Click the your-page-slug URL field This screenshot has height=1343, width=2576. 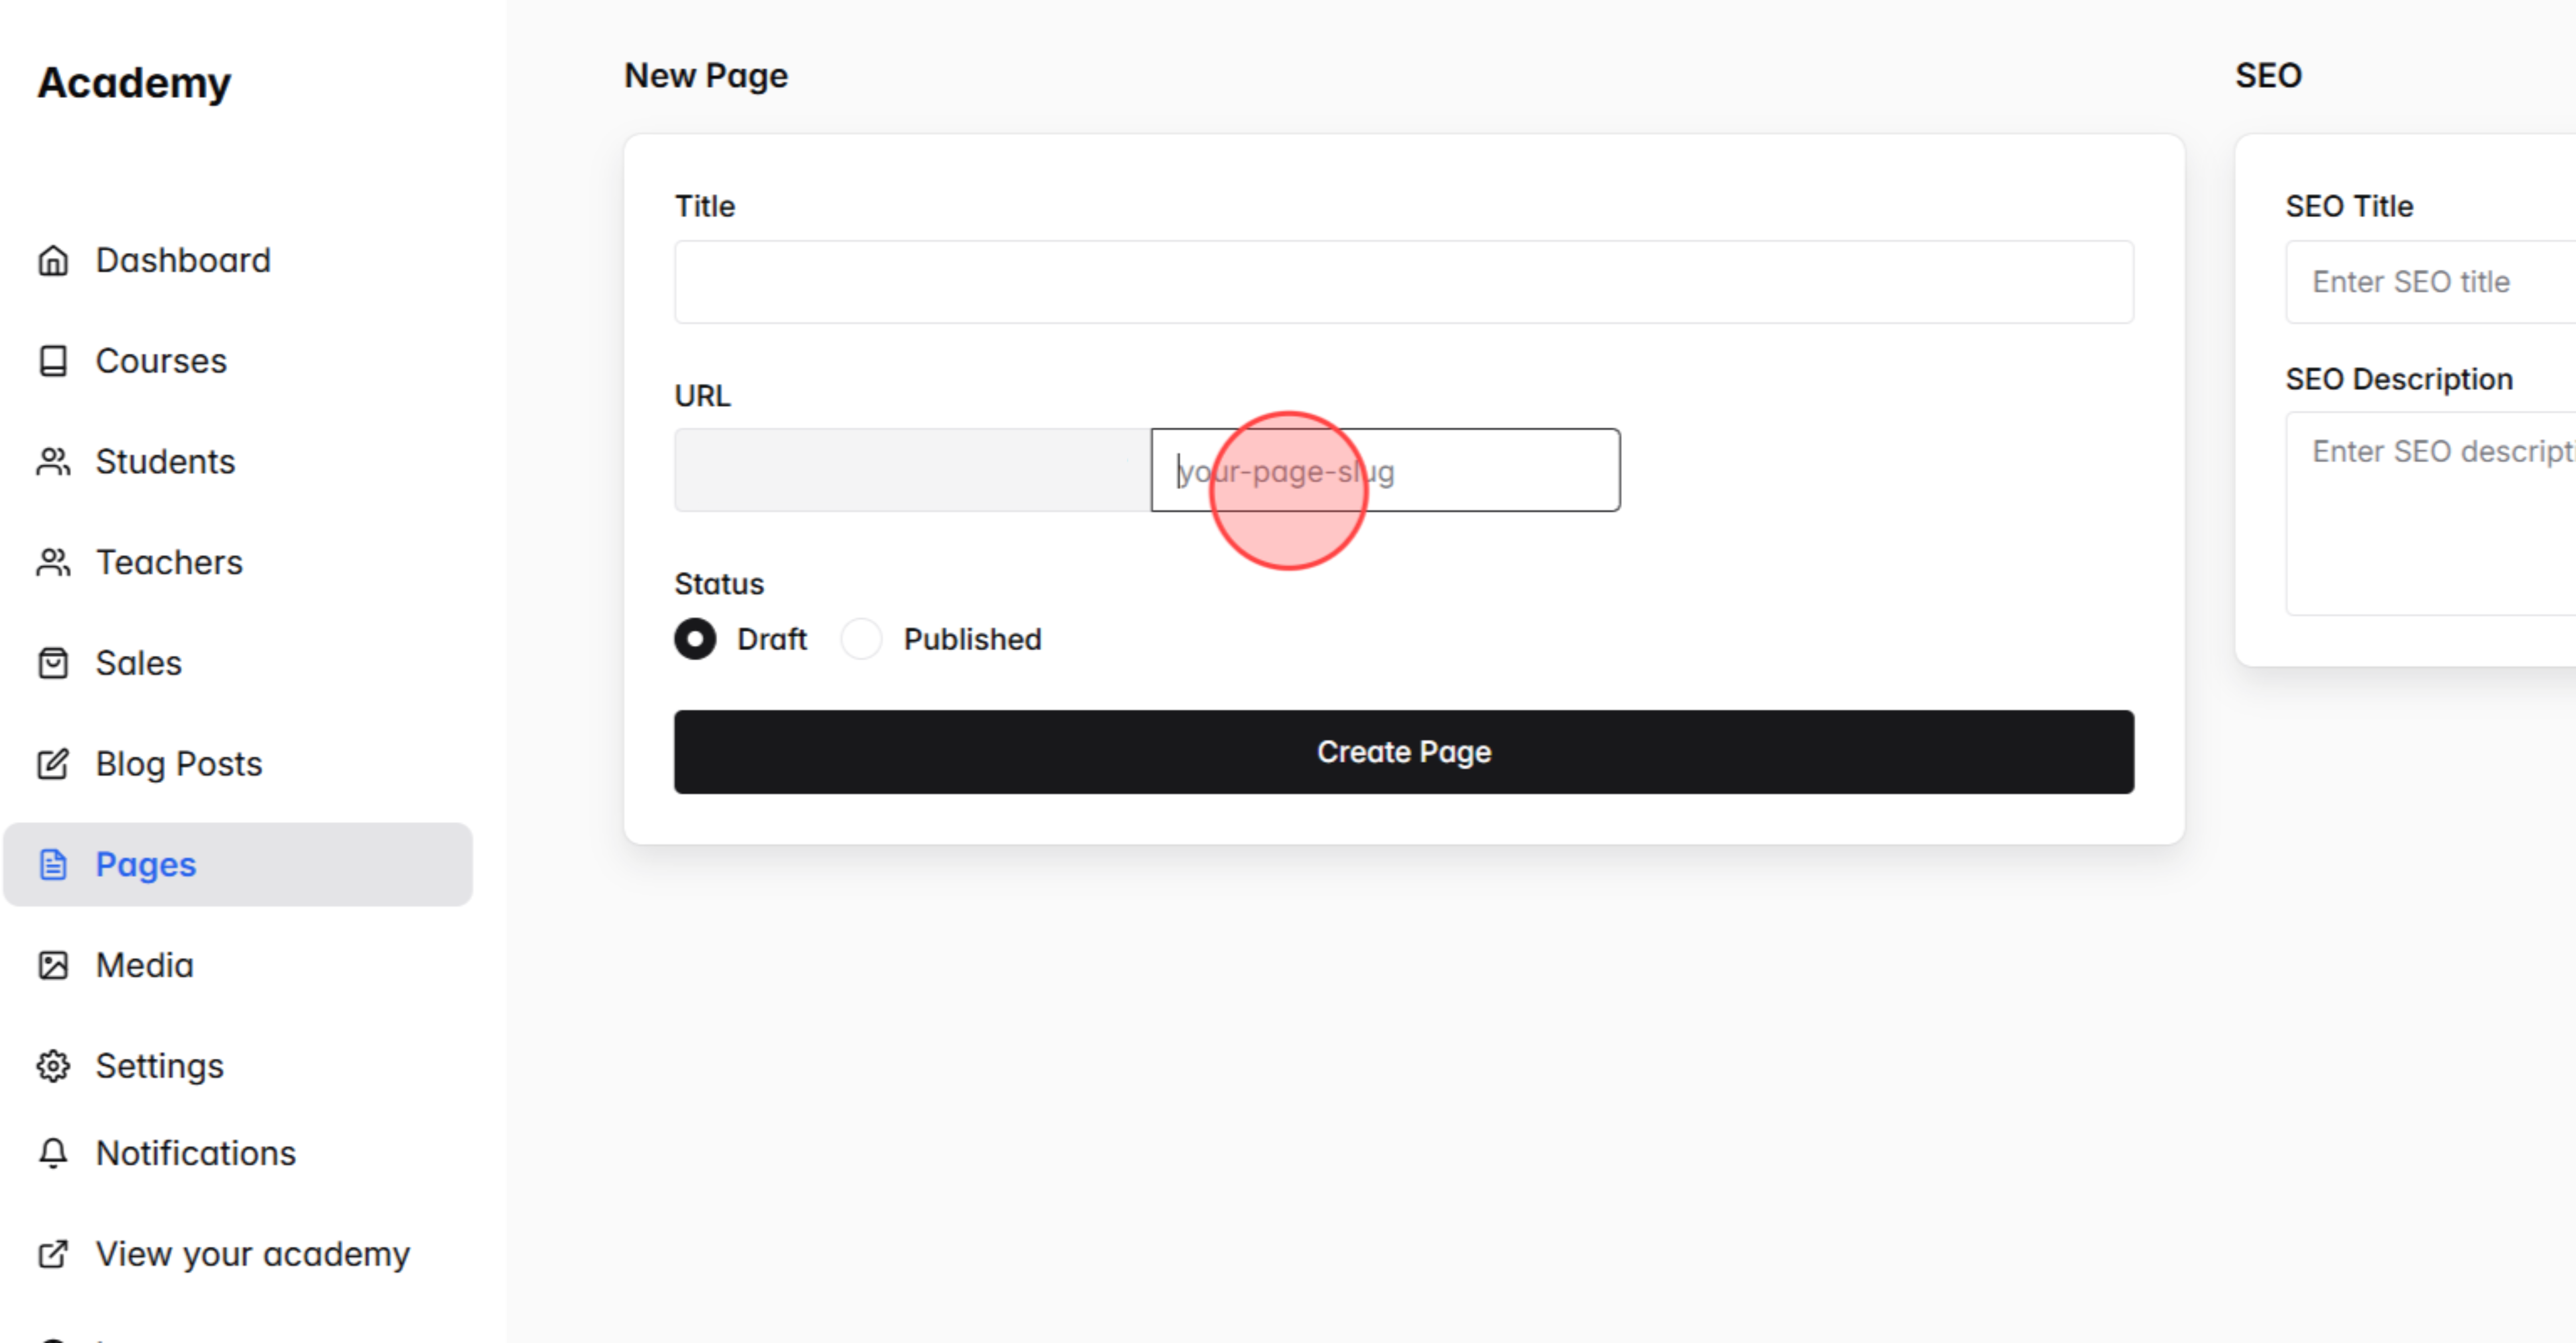[1384, 470]
